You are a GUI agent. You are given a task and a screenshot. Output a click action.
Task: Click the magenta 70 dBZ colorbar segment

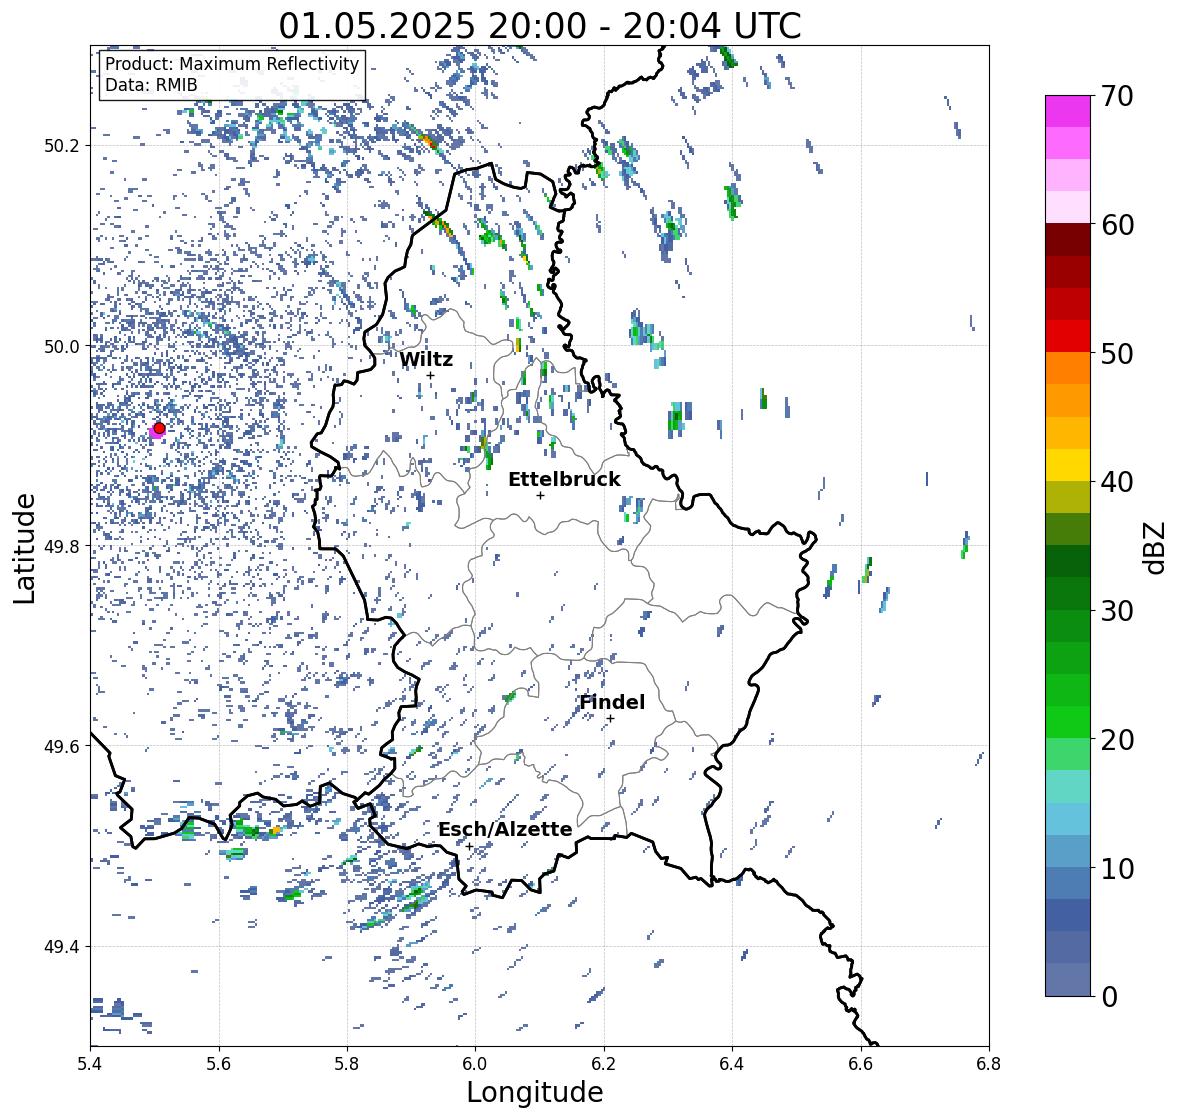(1068, 111)
